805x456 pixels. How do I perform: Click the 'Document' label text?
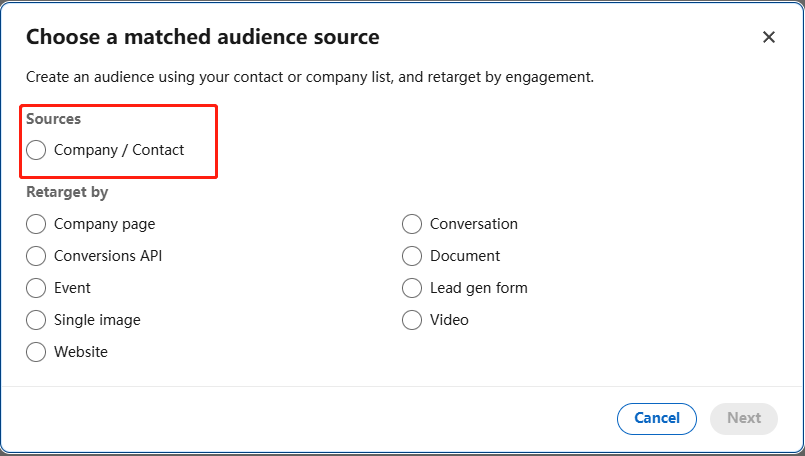(465, 256)
